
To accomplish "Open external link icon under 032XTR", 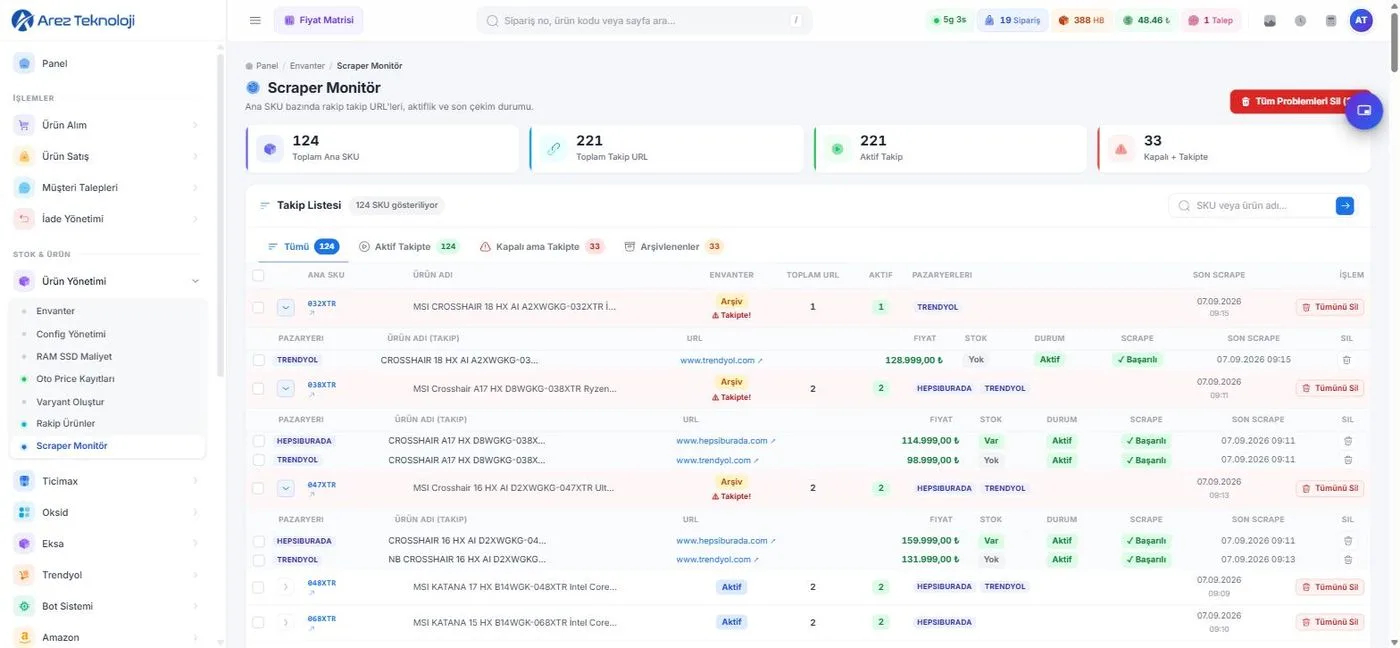I will 311,313.
